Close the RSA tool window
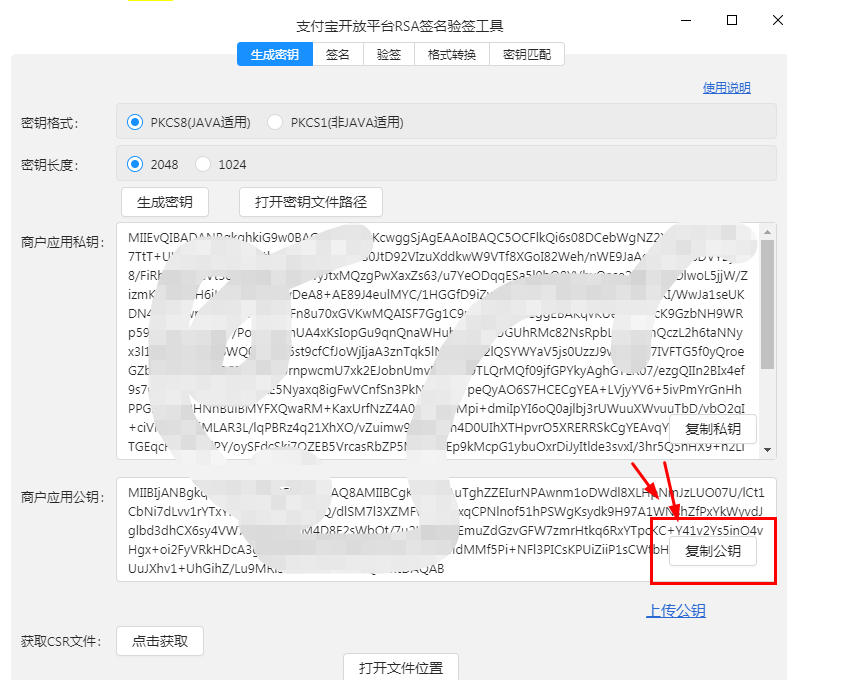The width and height of the screenshot is (848, 680). pyautogui.click(x=778, y=21)
